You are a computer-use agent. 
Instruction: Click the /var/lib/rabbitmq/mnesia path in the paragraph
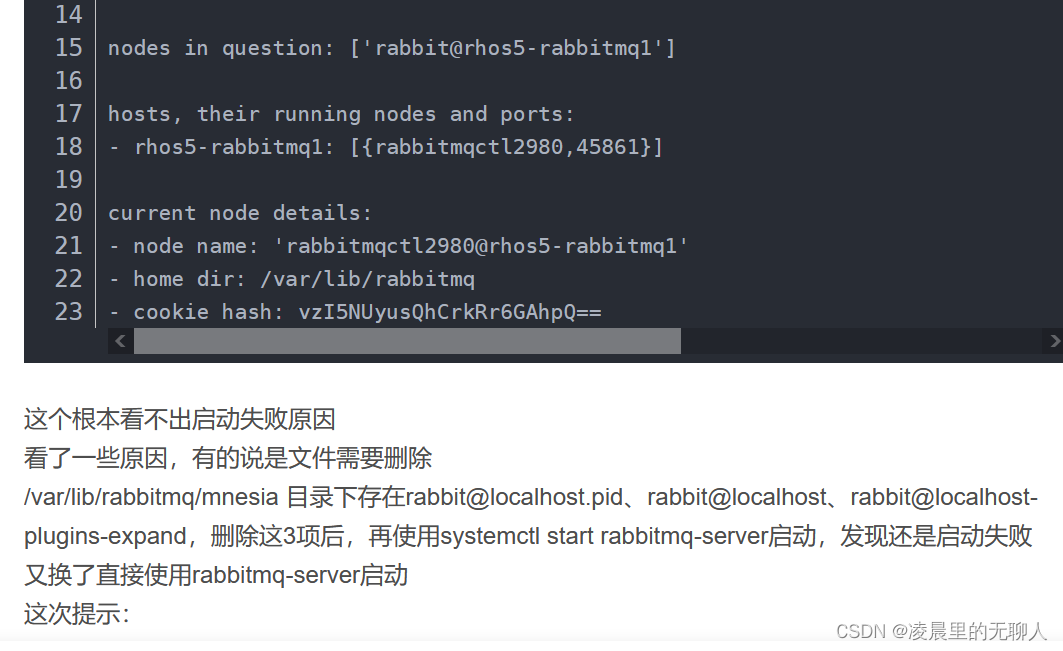(x=151, y=497)
